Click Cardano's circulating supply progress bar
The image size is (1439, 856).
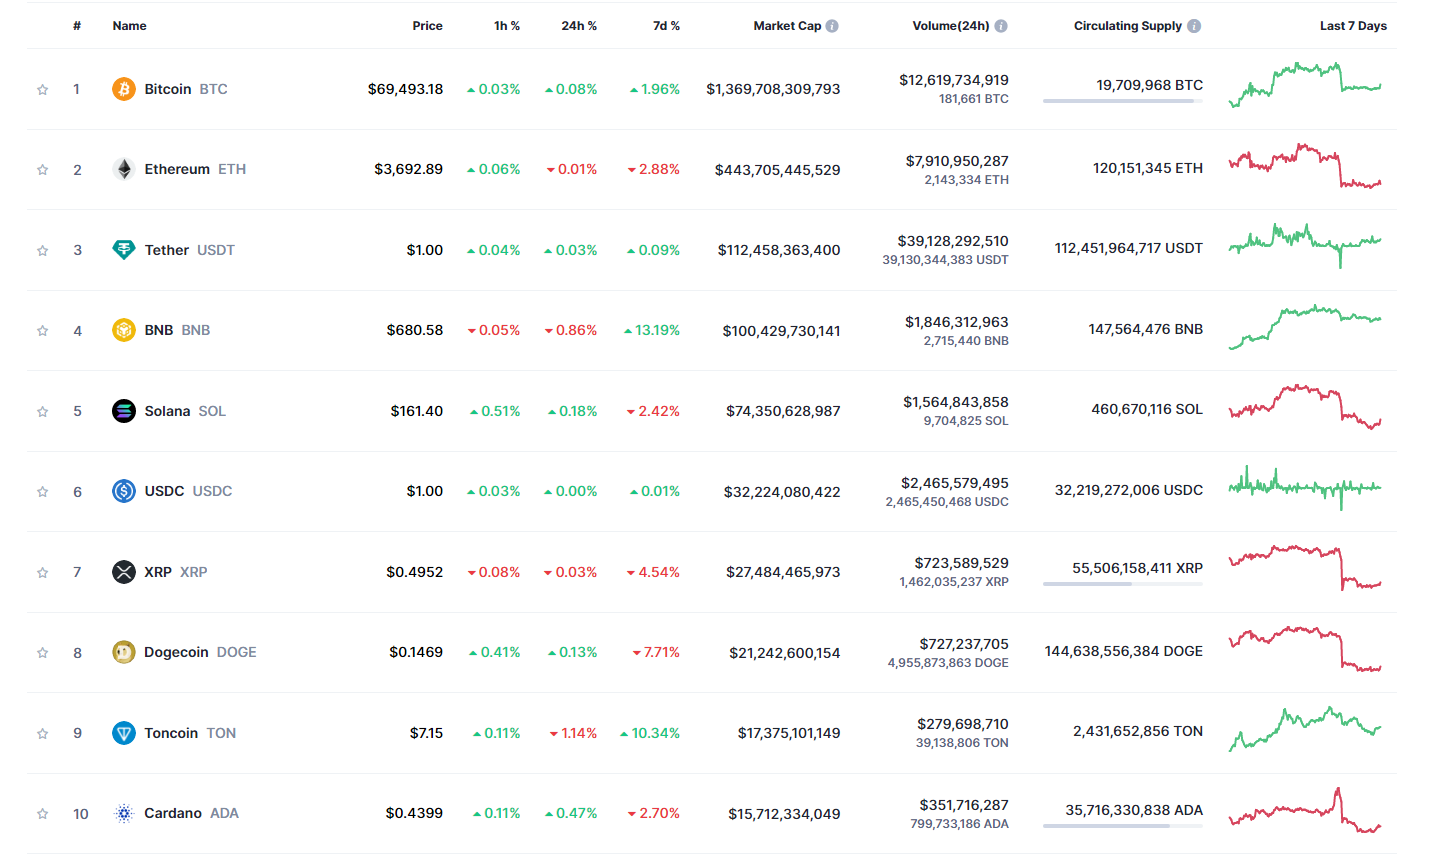1123,826
